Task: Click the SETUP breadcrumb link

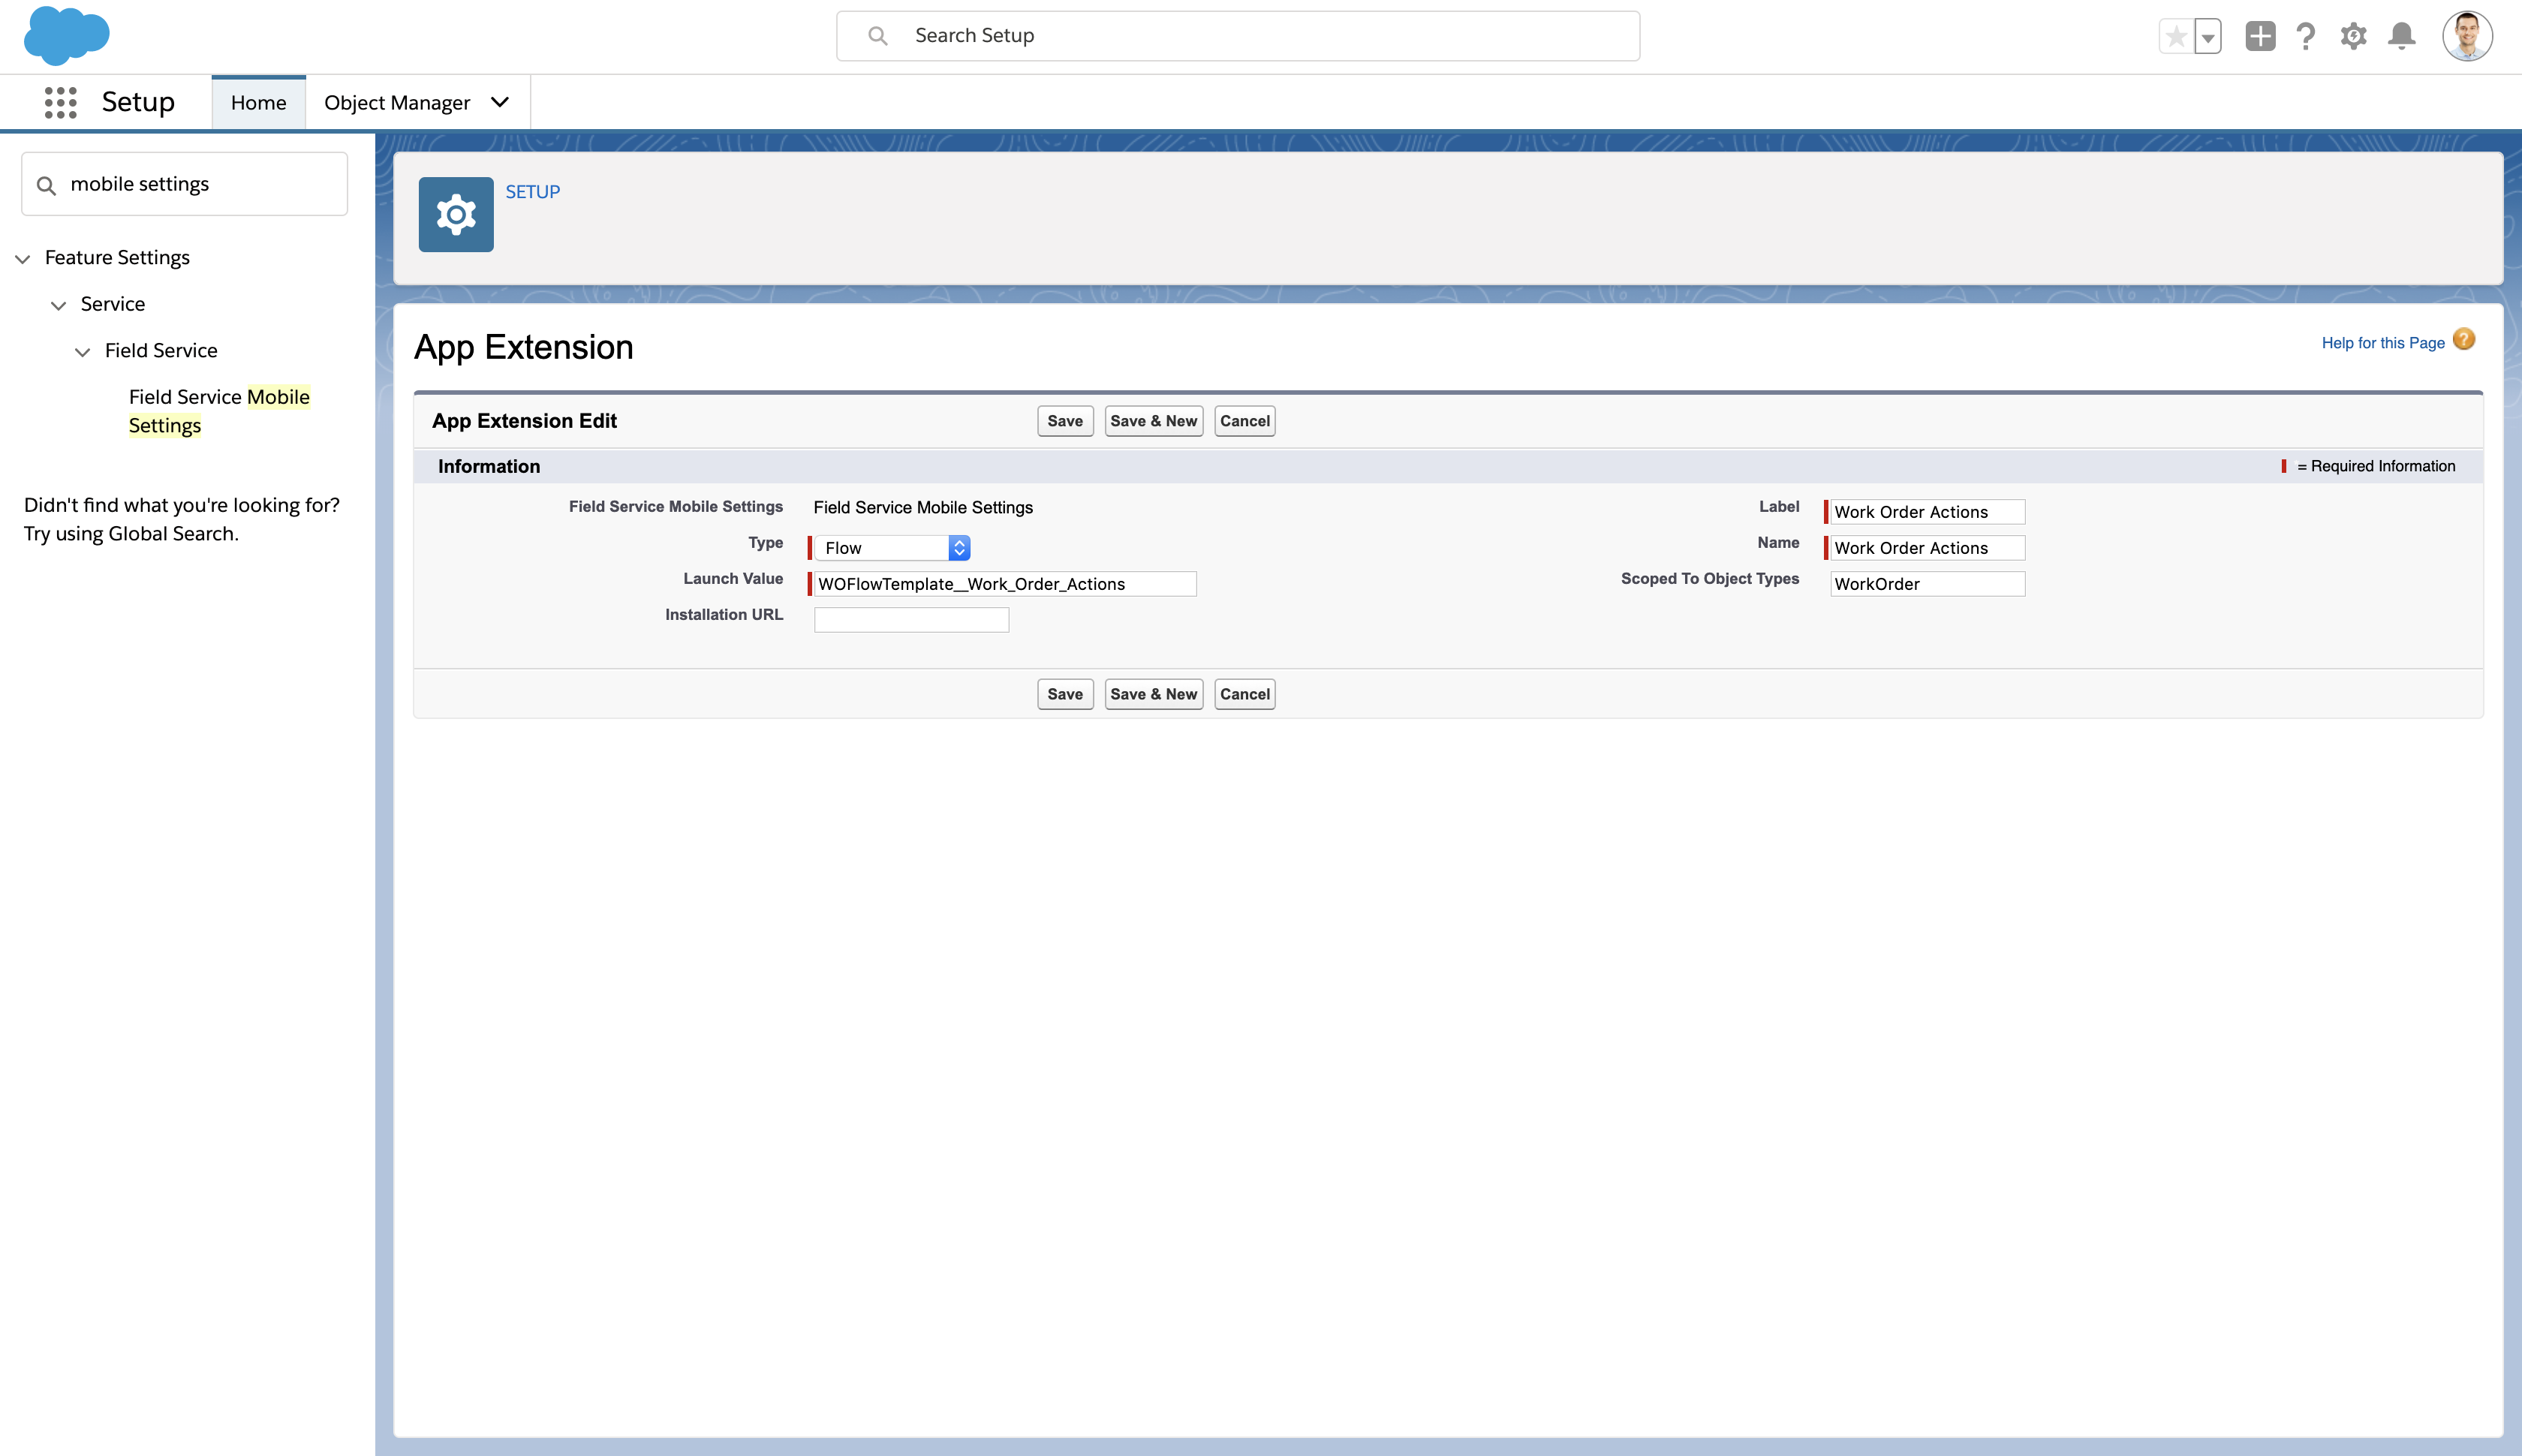Action: pos(533,192)
